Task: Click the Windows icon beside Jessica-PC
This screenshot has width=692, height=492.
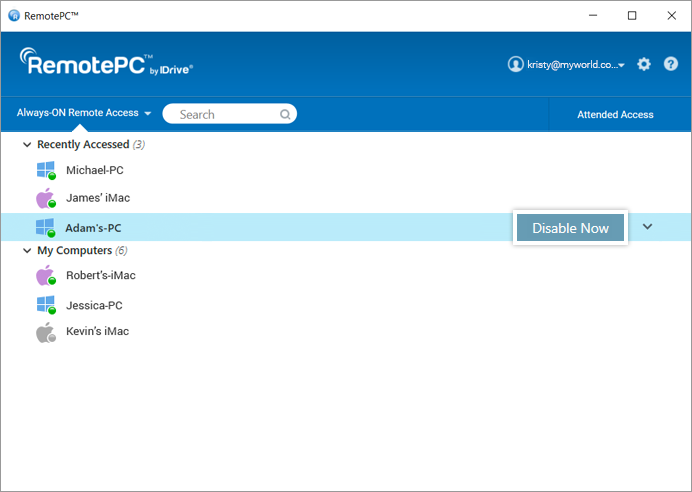Action: [x=46, y=305]
